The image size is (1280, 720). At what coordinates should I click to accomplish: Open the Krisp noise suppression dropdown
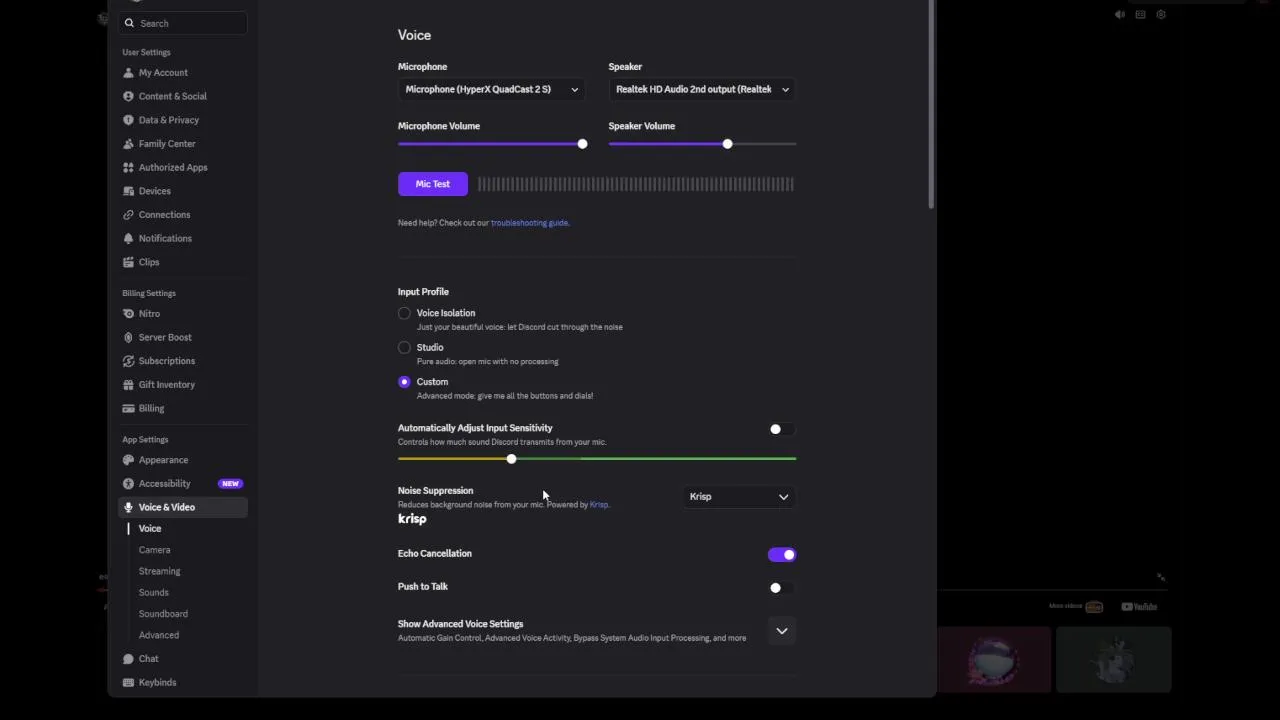(x=739, y=497)
